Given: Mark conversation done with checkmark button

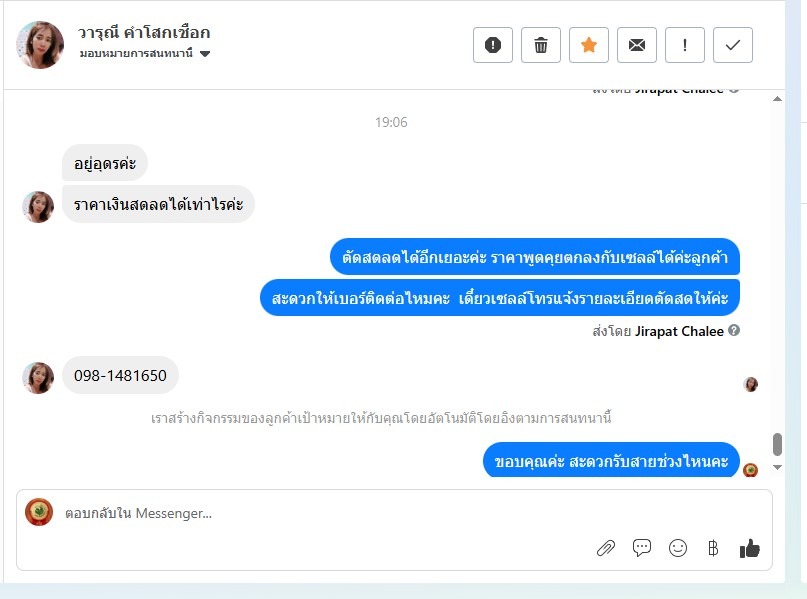Looking at the screenshot, I should pos(733,45).
